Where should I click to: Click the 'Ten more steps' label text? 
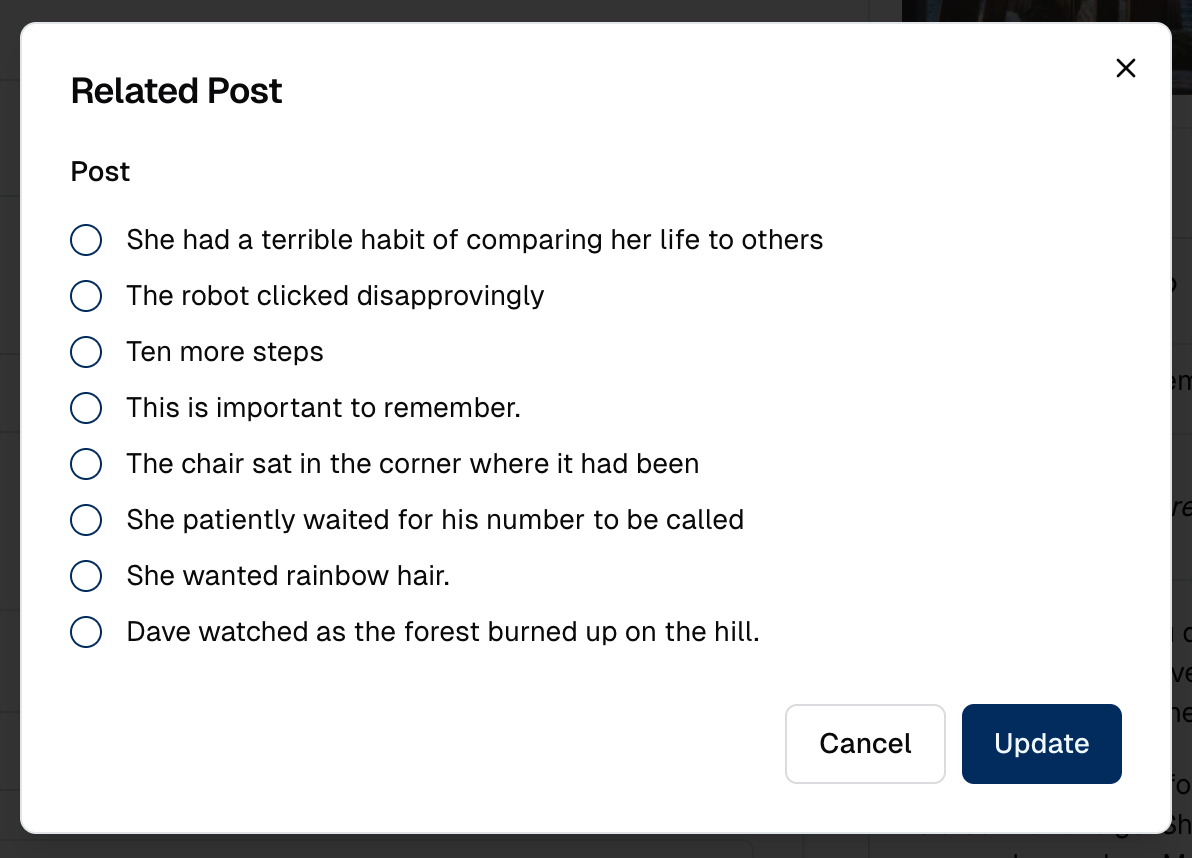tap(225, 352)
